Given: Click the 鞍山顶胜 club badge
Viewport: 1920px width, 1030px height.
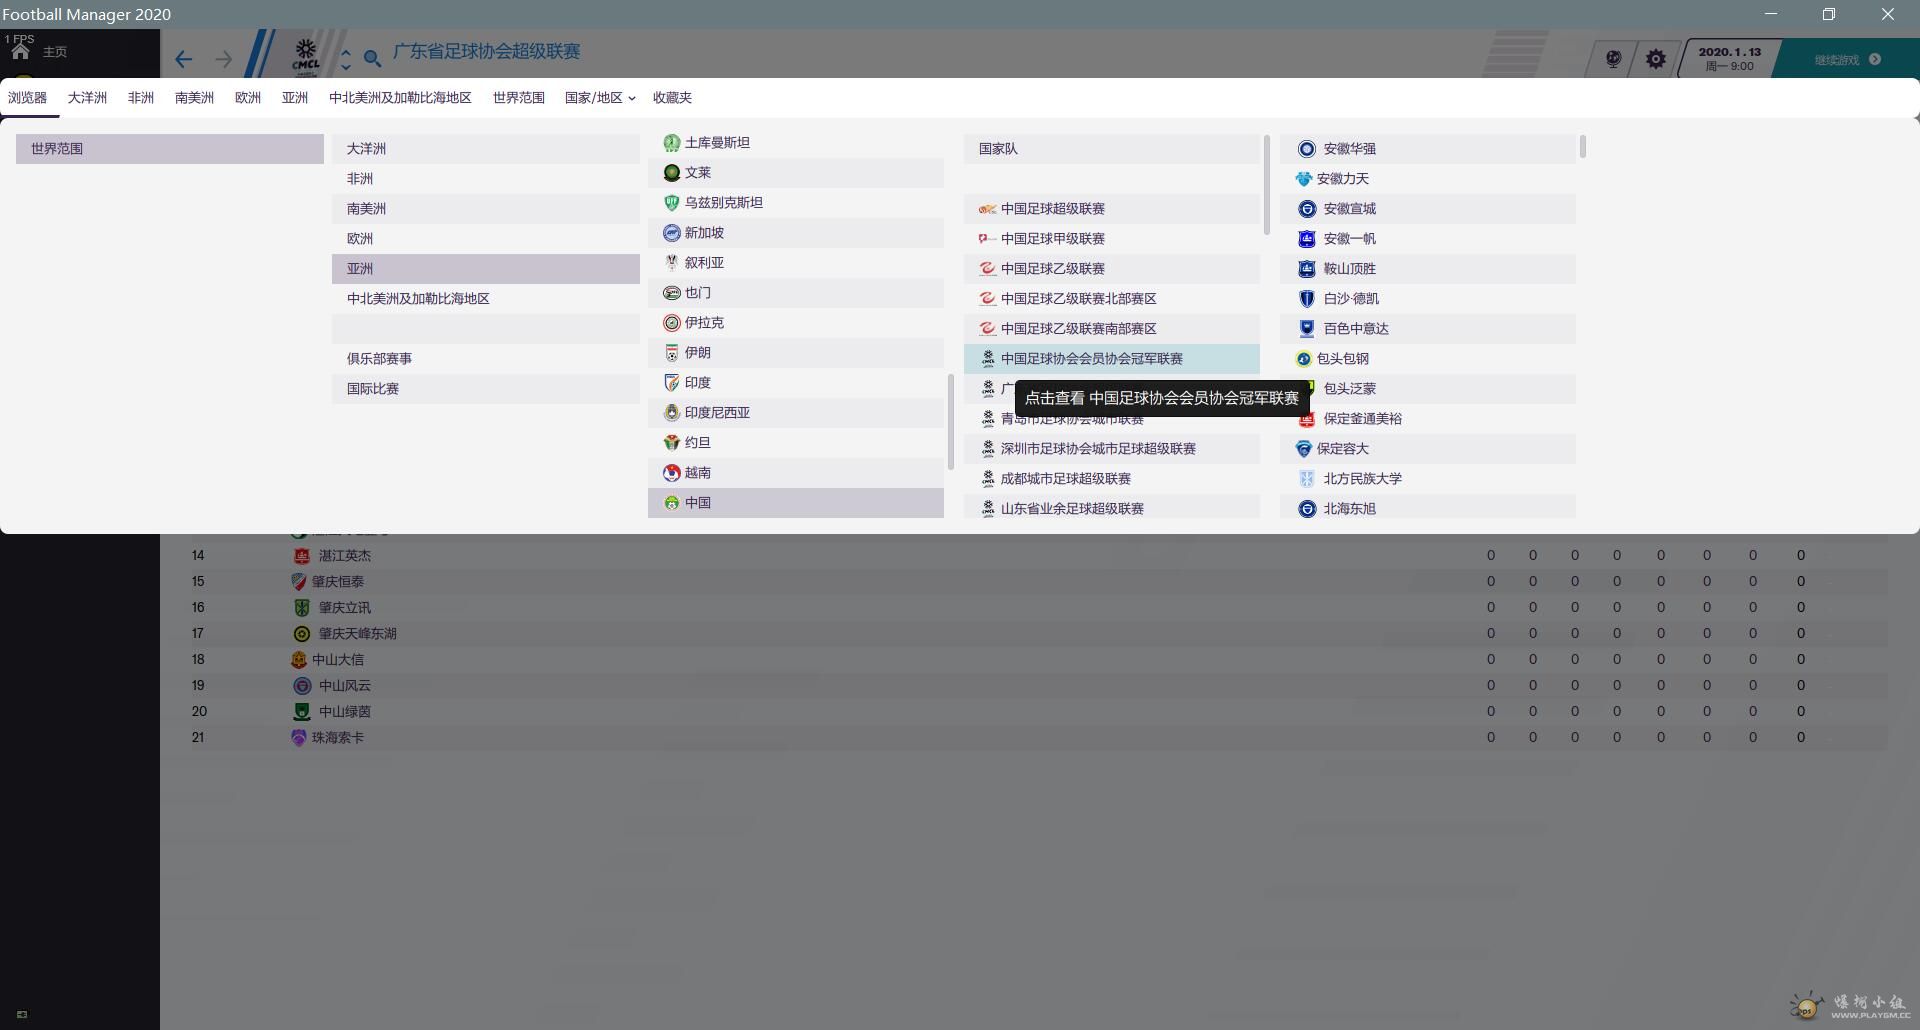Looking at the screenshot, I should 1306,269.
